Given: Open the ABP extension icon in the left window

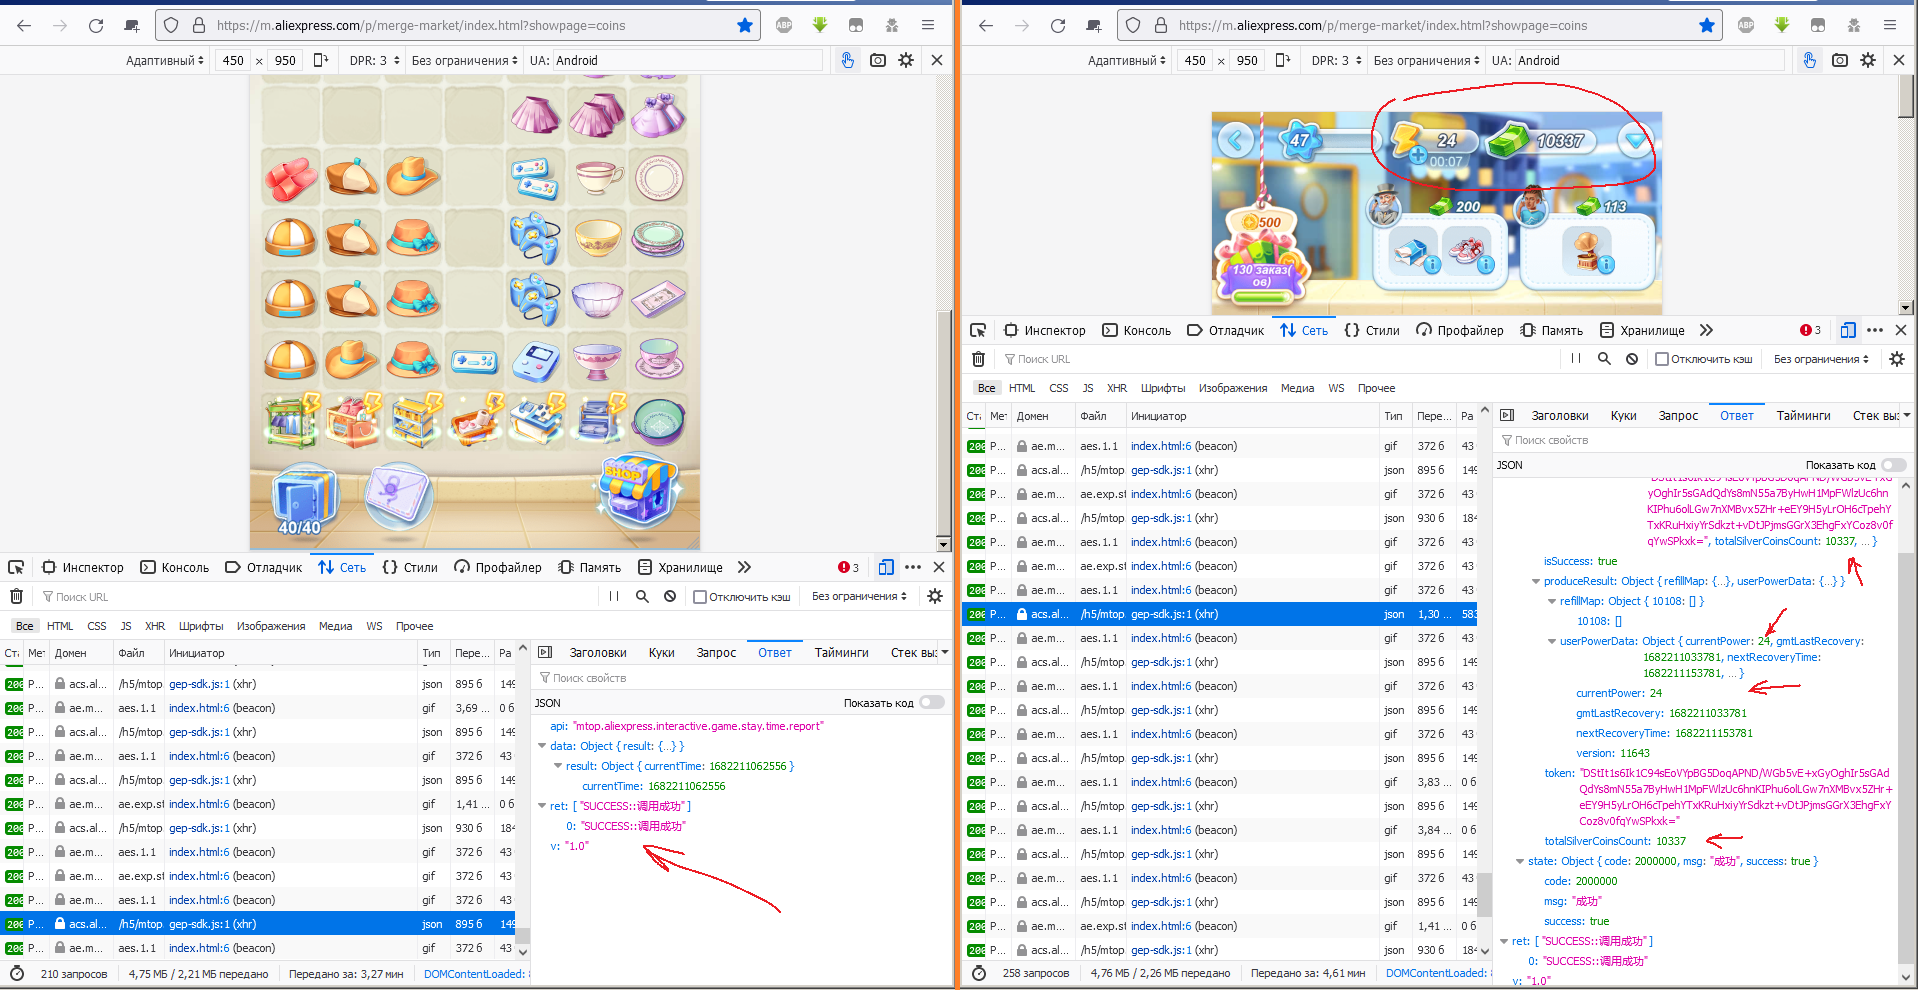Looking at the screenshot, I should click(x=784, y=26).
